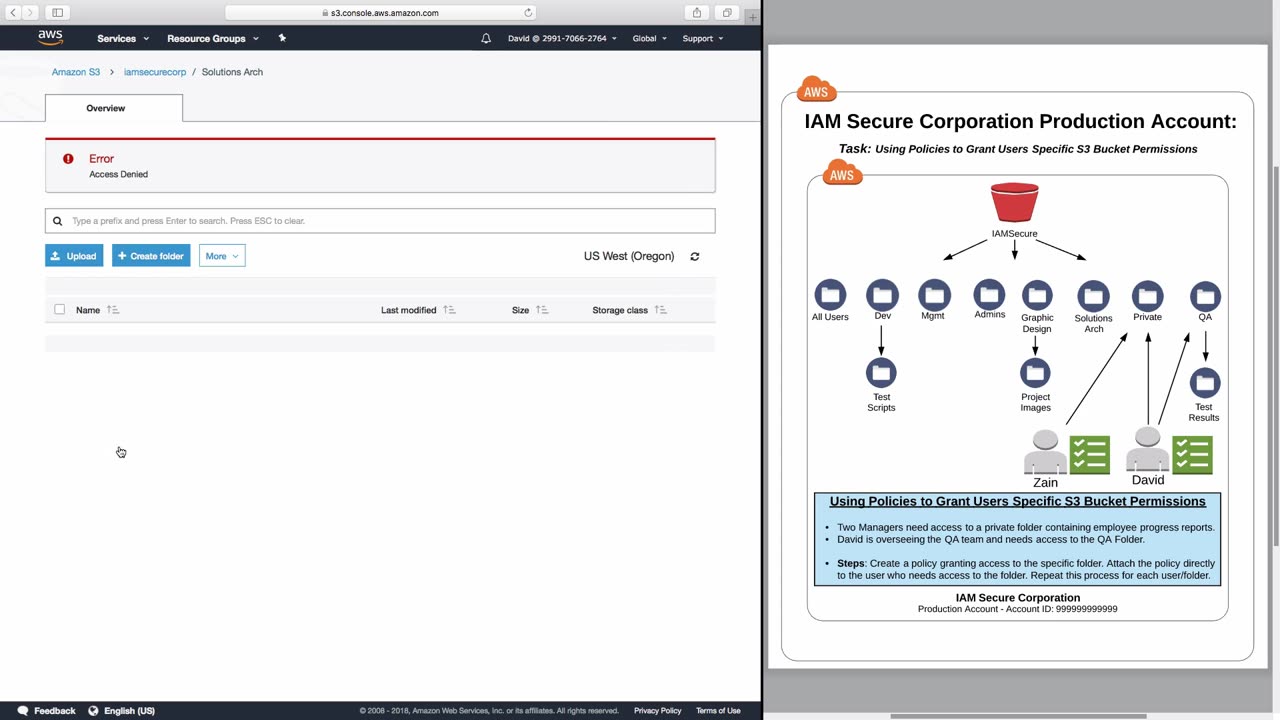Sort objects by Last modified arrows
Viewport: 1280px width, 720px height.
[450, 310]
